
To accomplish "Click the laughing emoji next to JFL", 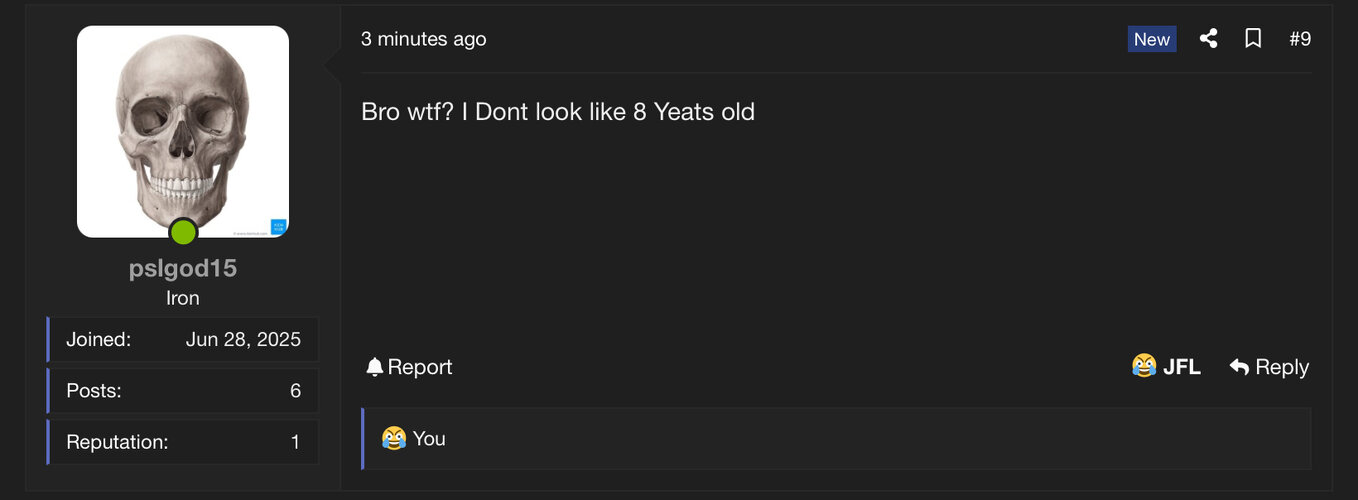I will click(x=1144, y=367).
